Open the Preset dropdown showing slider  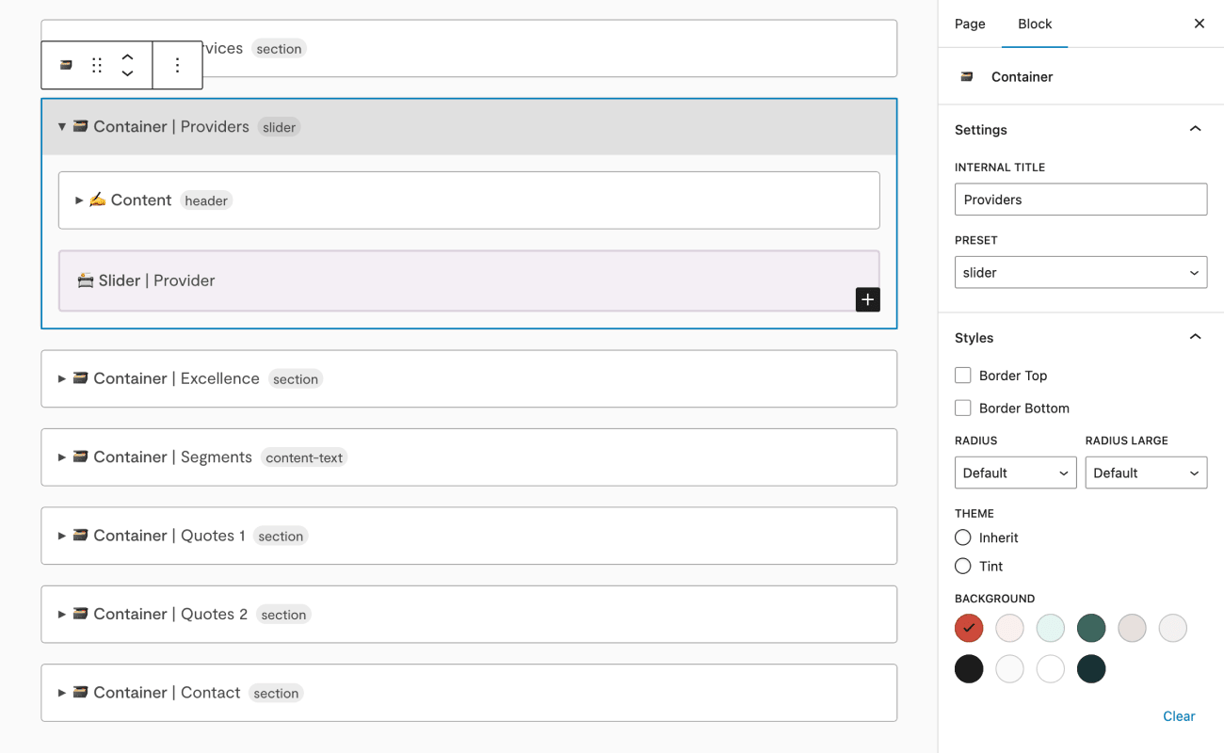1081,272
